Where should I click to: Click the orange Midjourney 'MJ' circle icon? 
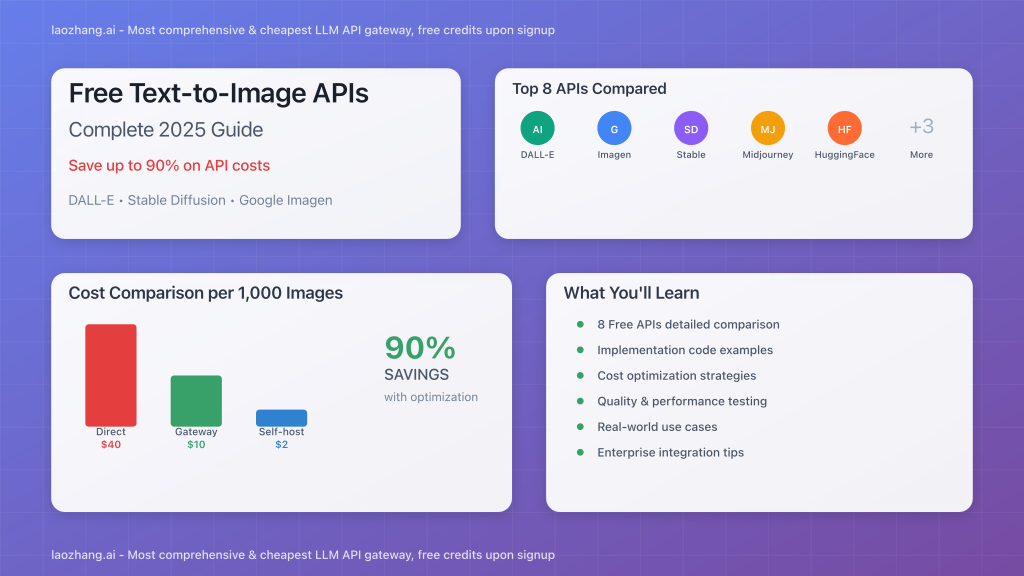tap(767, 128)
